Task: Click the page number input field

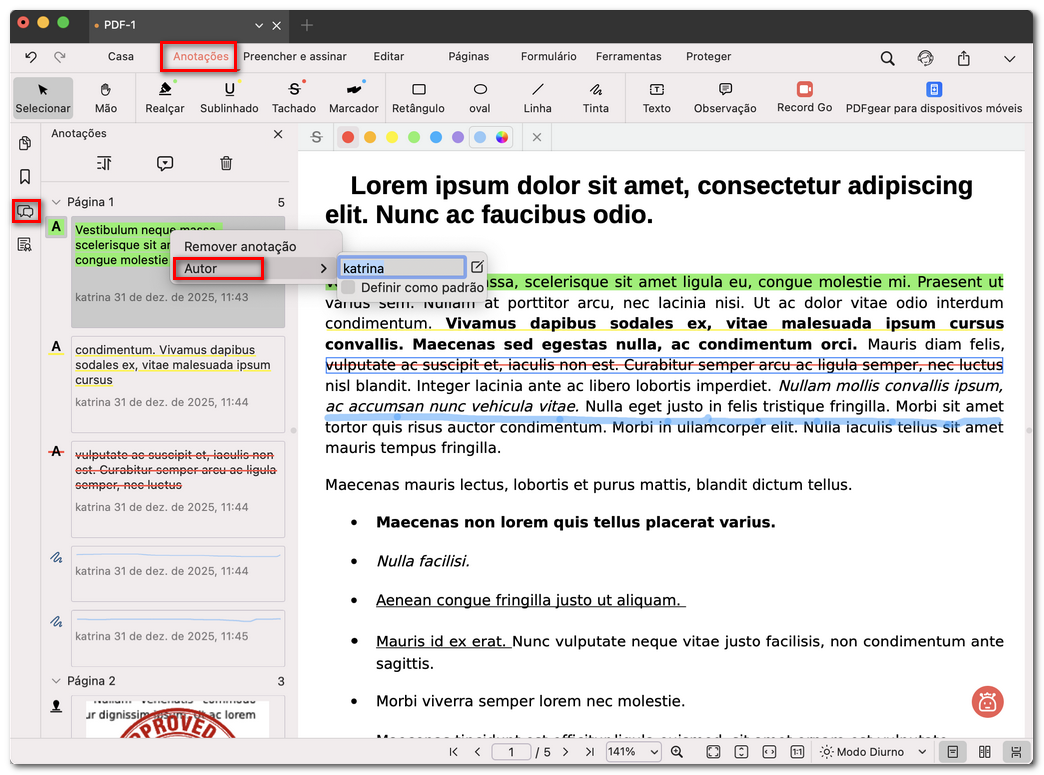Action: pyautogui.click(x=511, y=752)
